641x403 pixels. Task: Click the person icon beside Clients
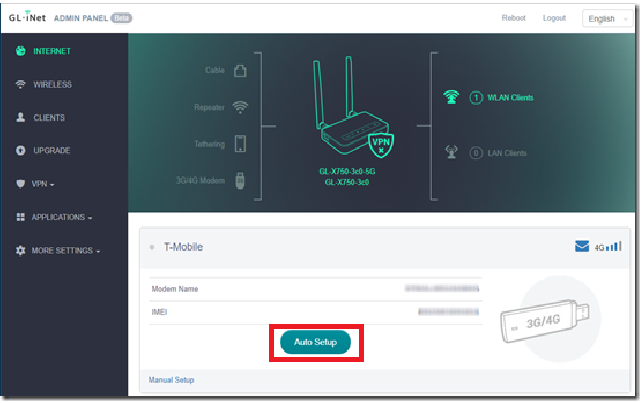coord(20,117)
